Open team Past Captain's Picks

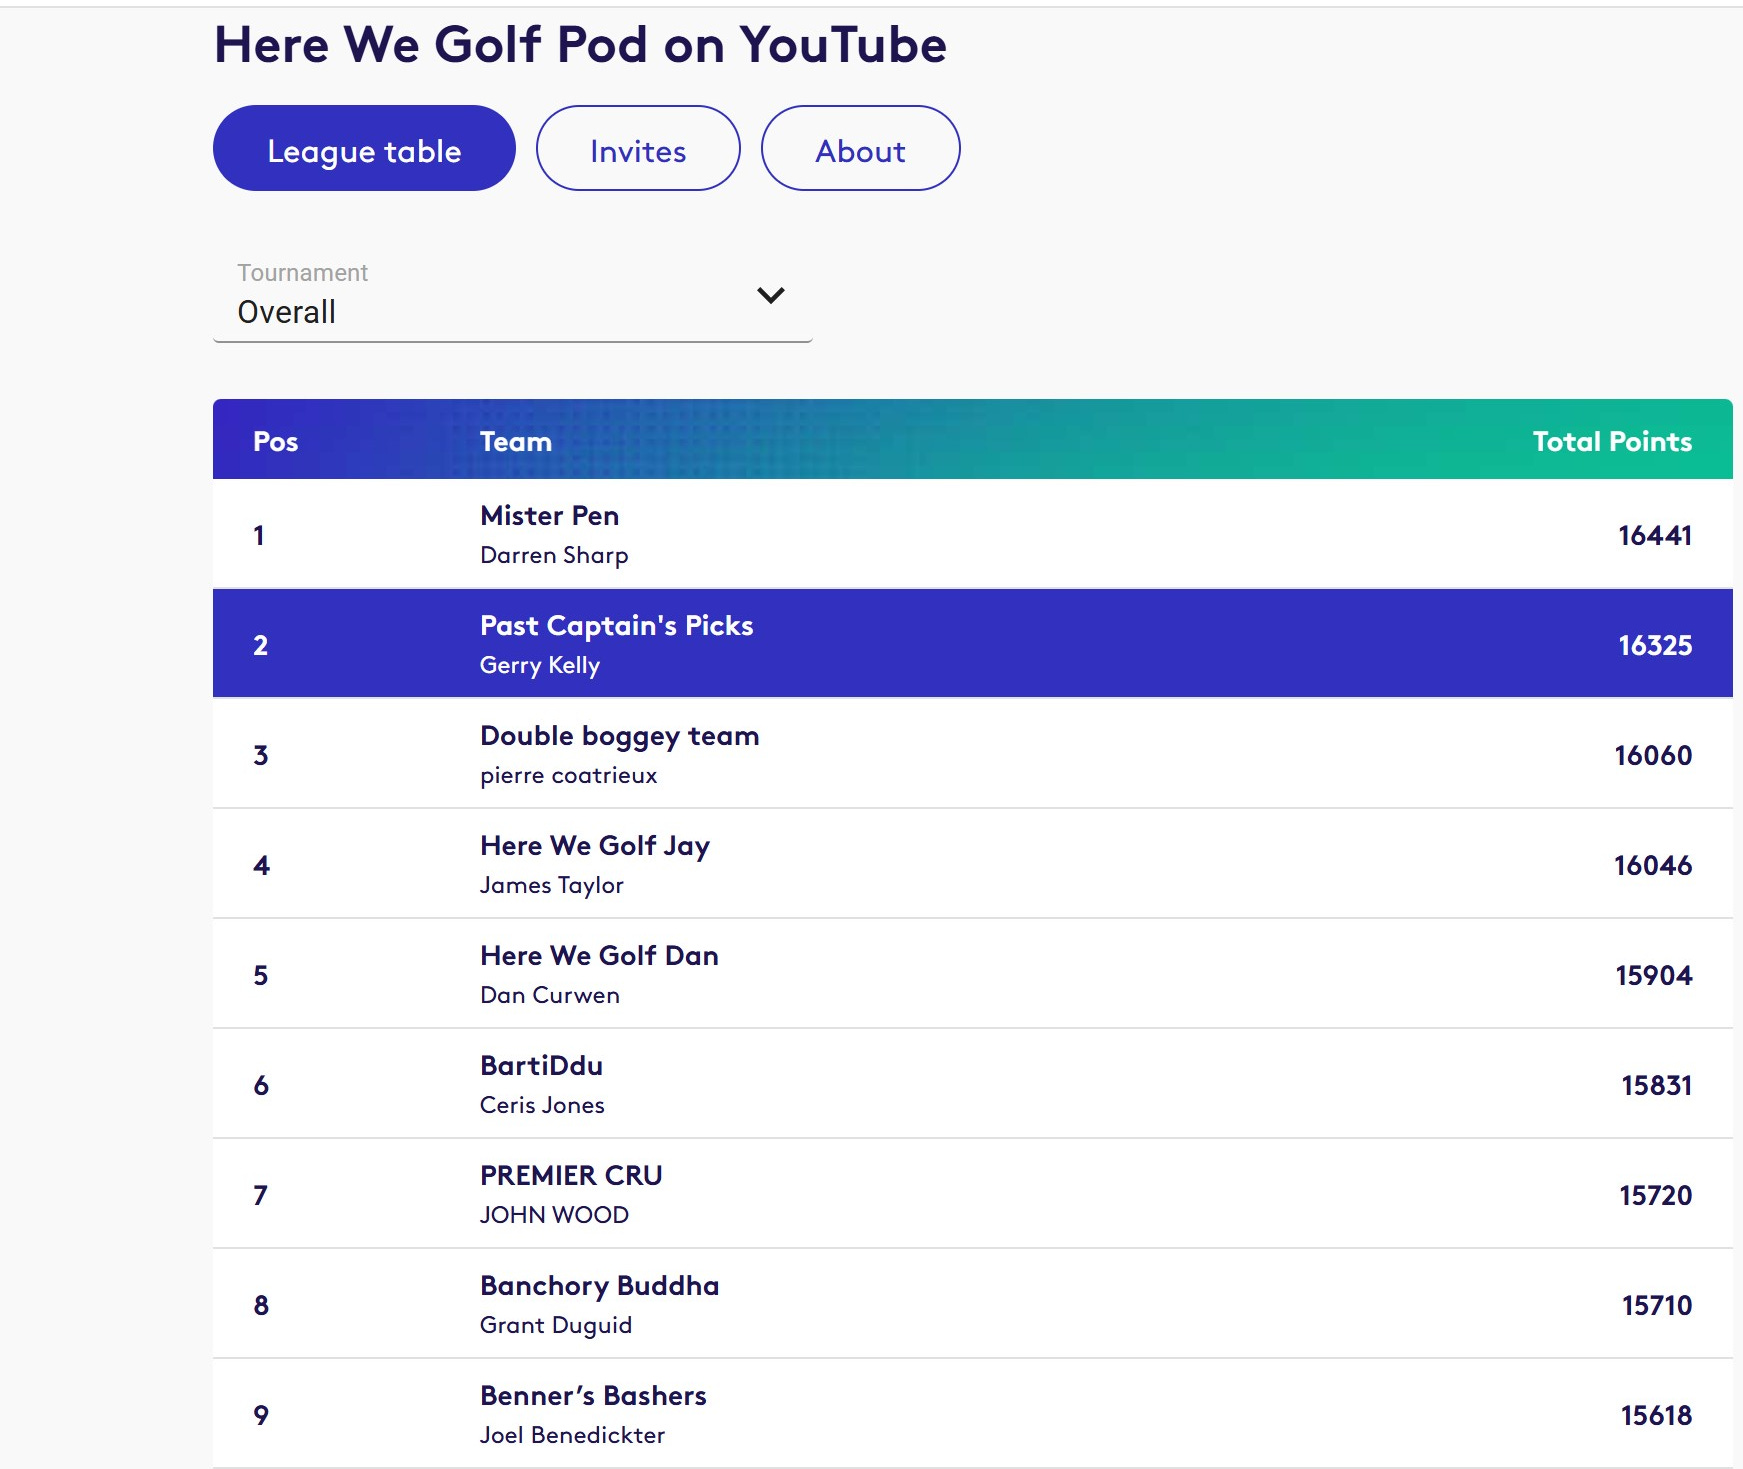pyautogui.click(x=616, y=625)
